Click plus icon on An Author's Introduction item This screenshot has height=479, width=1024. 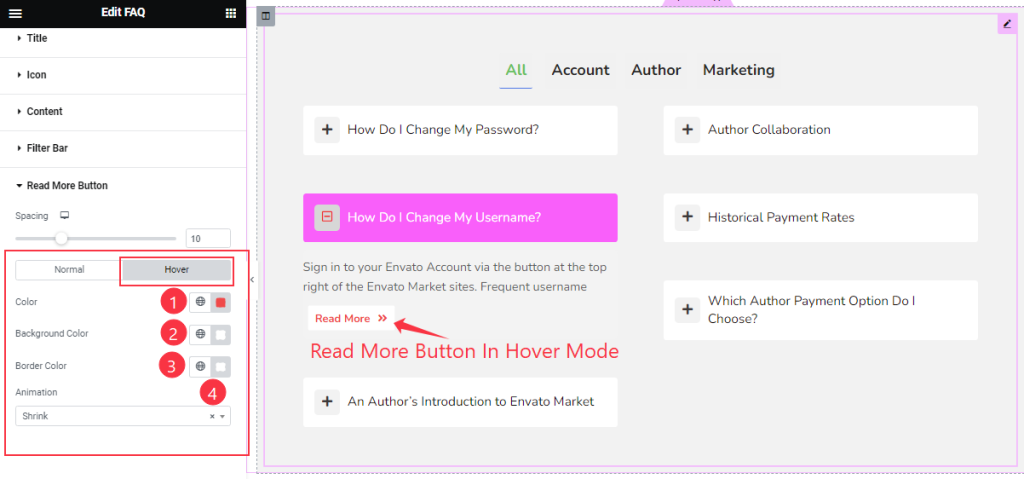[x=327, y=402]
